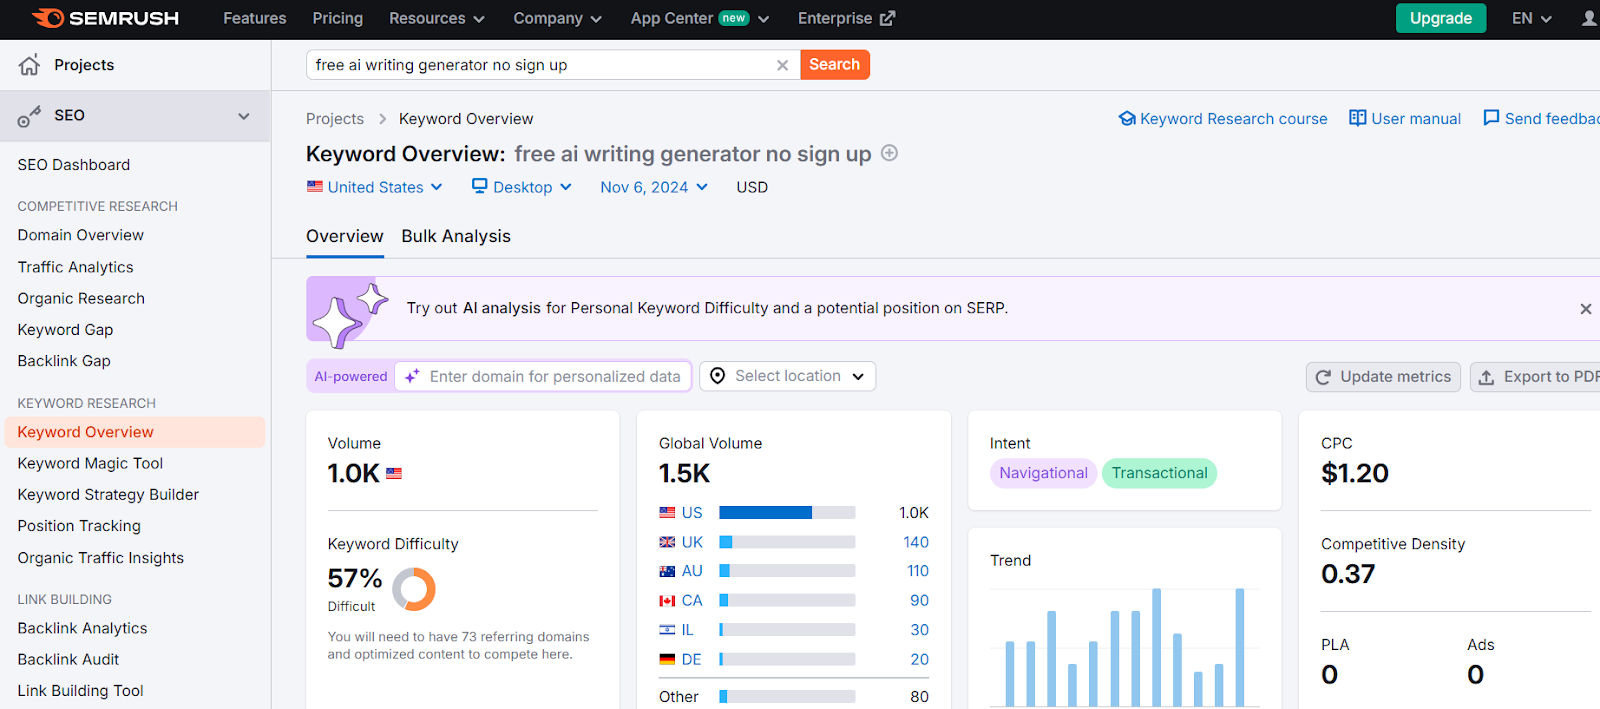Screen dimensions: 1600x709
Task: Open the Desktop device dropdown
Action: click(x=522, y=187)
